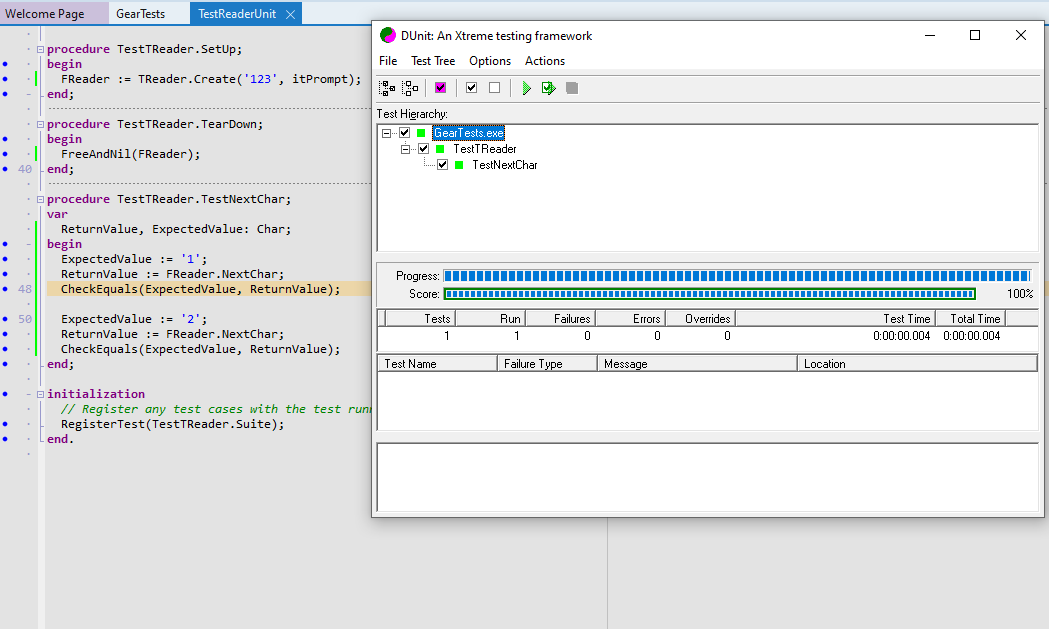Click the empty-box Deselect Current toolbar icon
The height and width of the screenshot is (629, 1049).
click(x=494, y=88)
